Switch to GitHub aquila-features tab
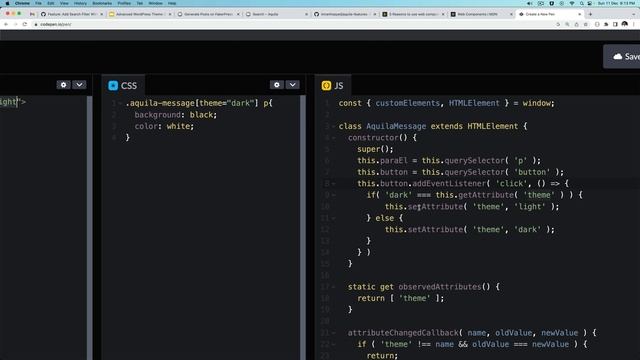This screenshot has height=360, width=640. (x=344, y=14)
